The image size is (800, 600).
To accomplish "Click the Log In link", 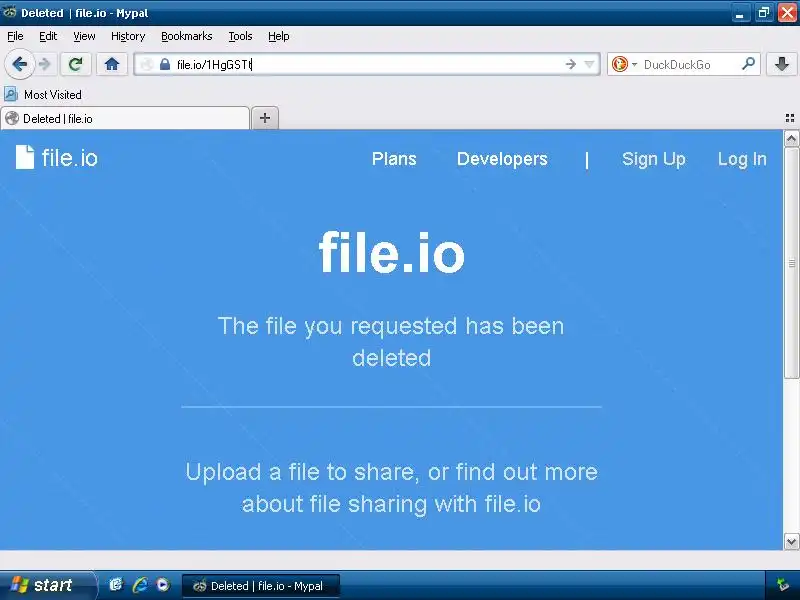I will coord(742,159).
